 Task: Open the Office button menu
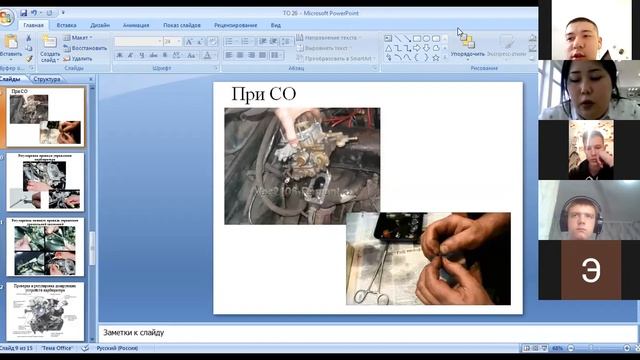[7, 17]
